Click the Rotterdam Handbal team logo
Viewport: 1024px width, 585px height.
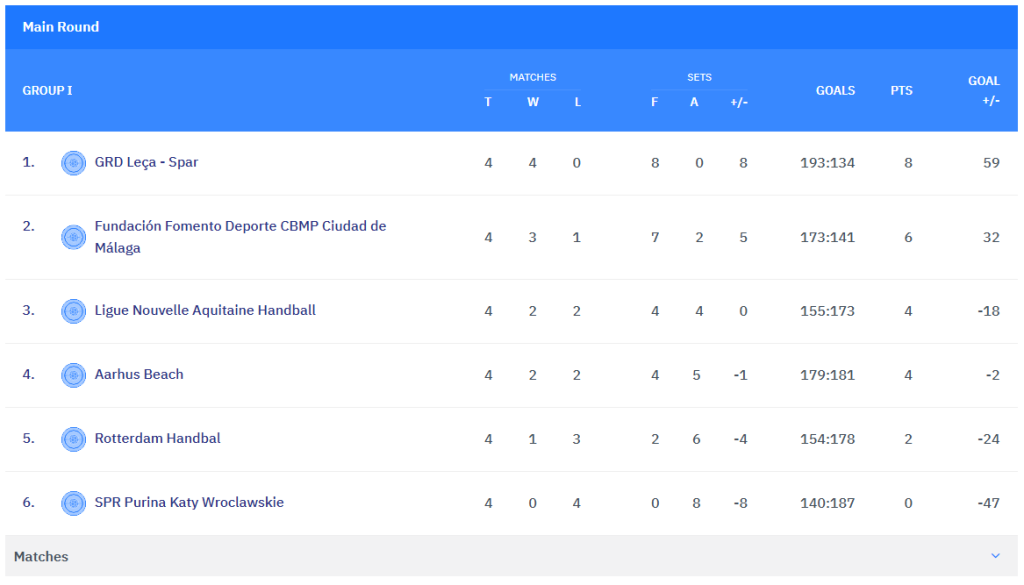(x=73, y=439)
